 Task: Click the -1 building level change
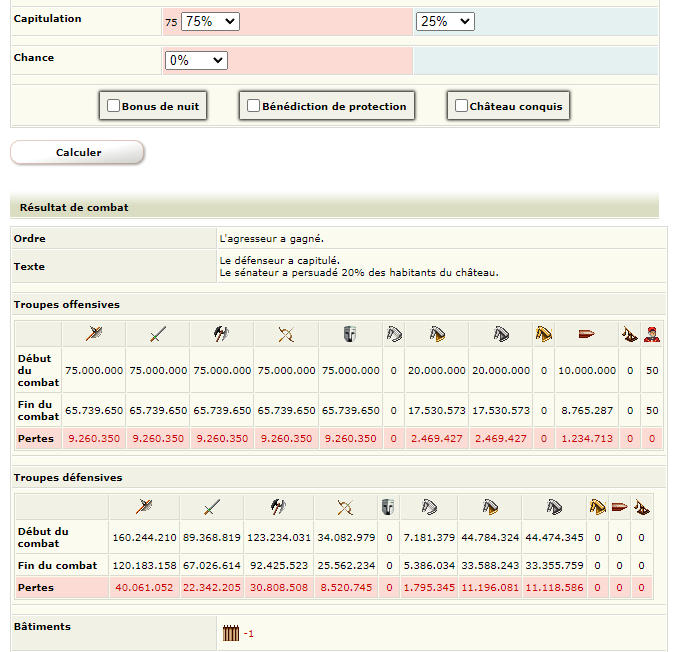tap(248, 634)
